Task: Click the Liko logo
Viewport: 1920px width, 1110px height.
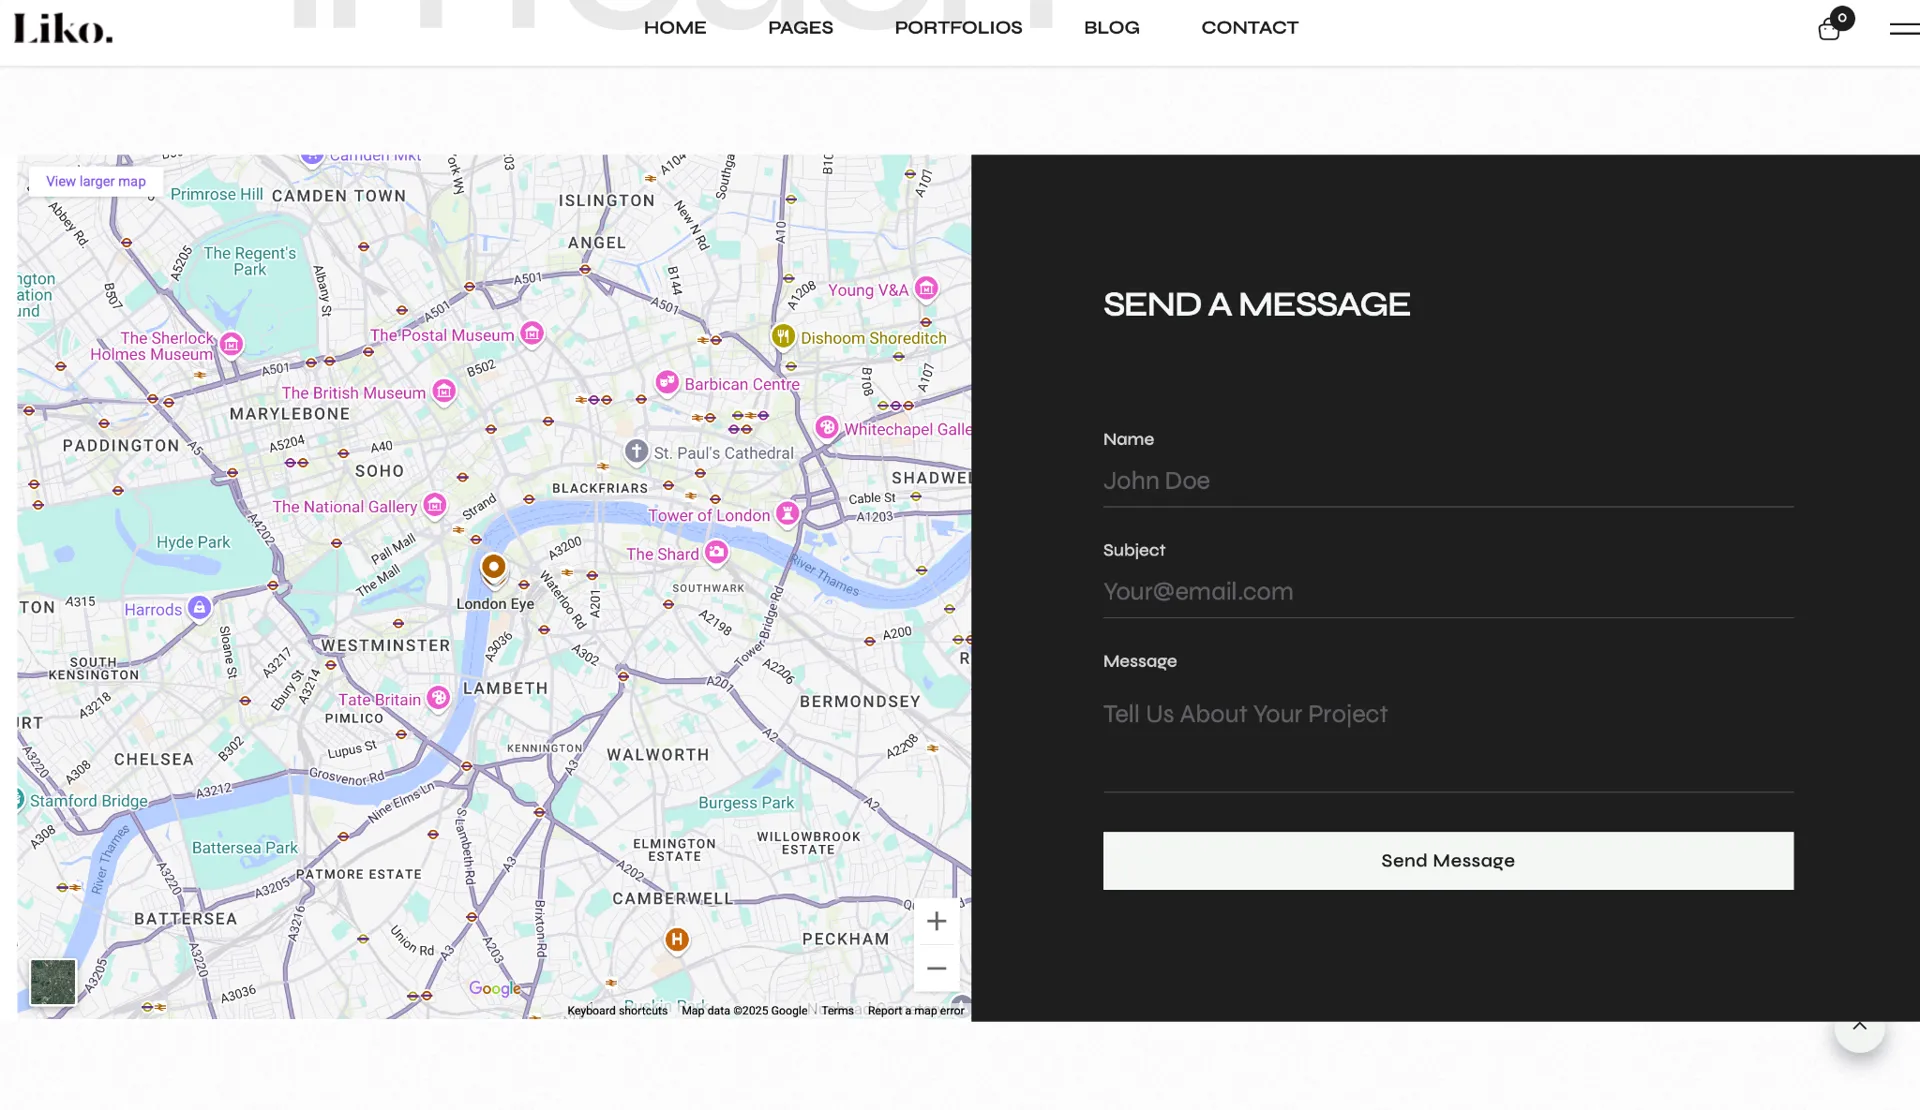Action: (63, 28)
